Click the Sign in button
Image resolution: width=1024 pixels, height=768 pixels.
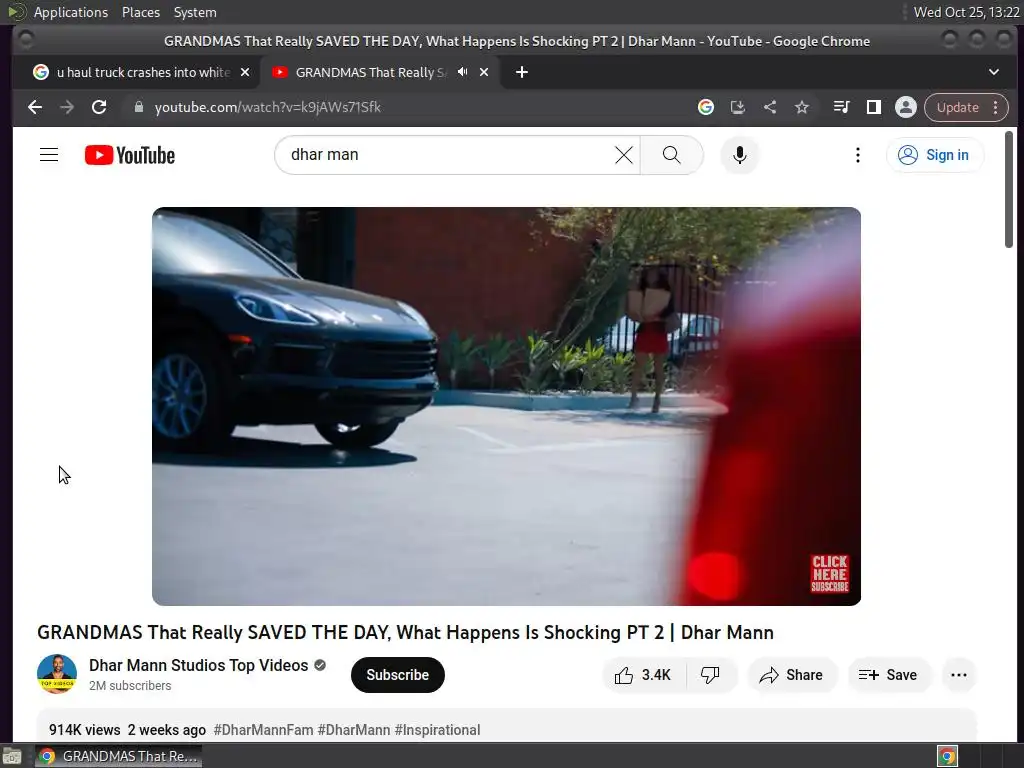tap(935, 155)
